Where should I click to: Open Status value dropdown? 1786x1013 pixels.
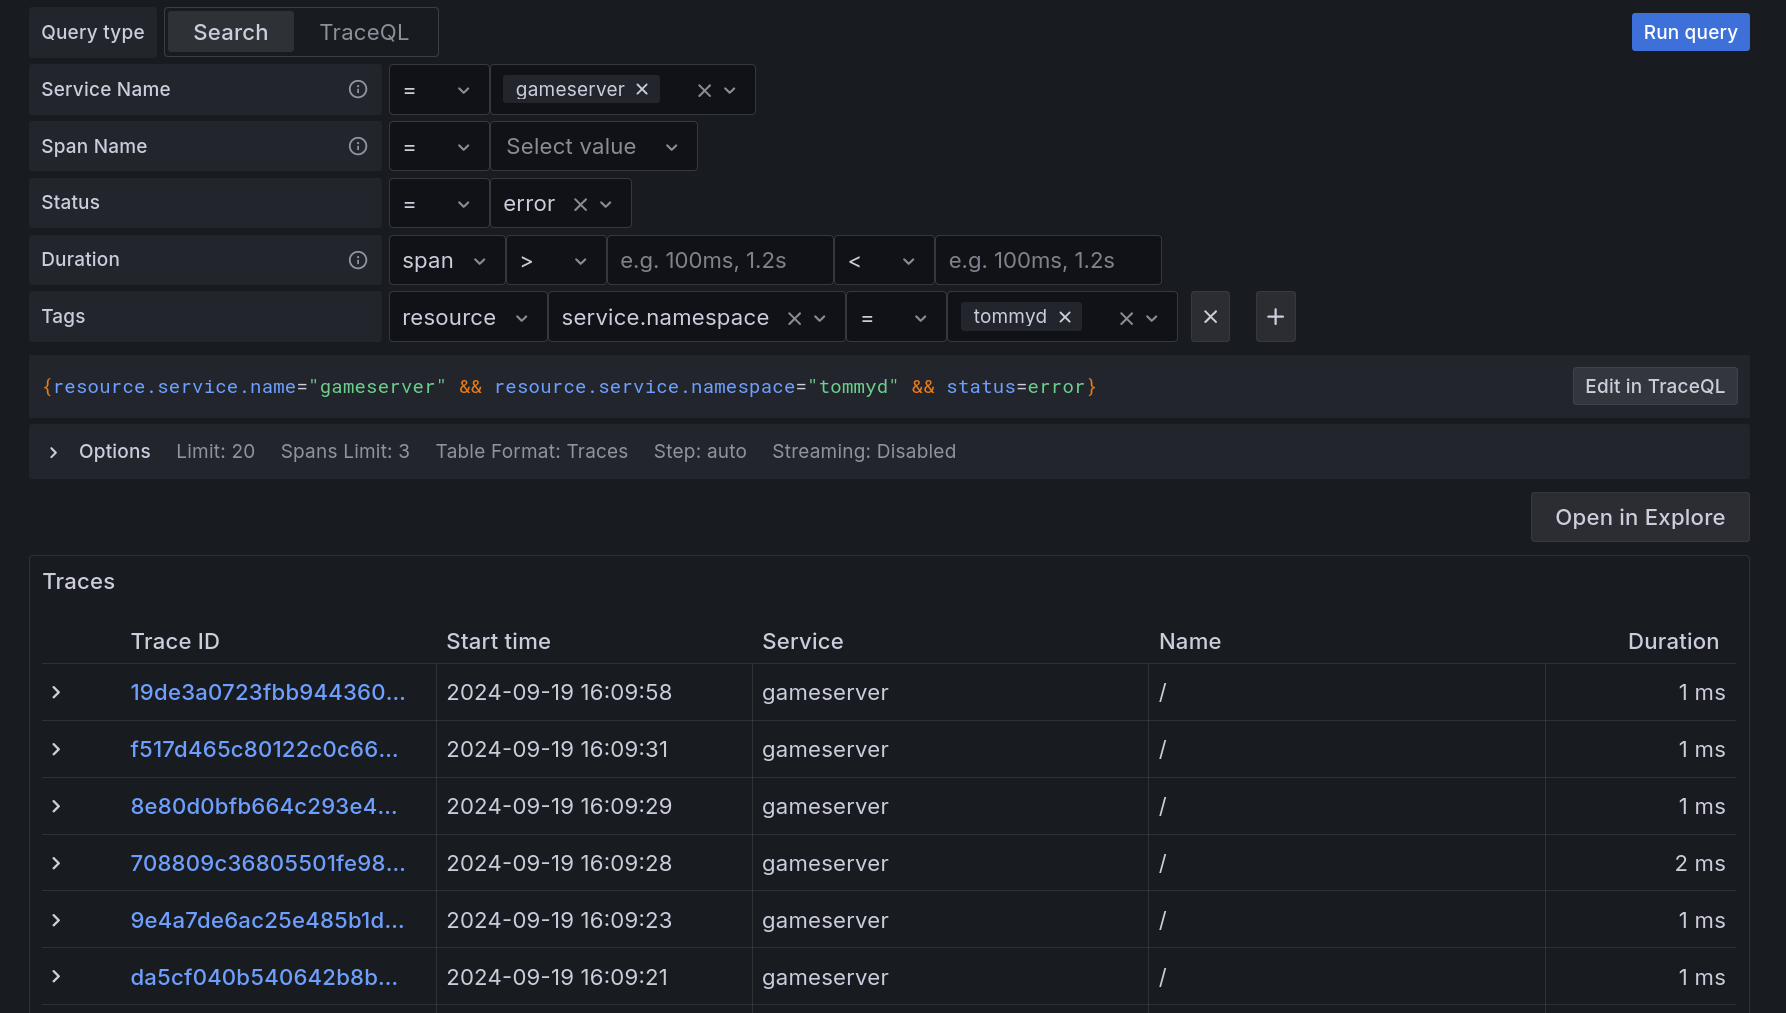pos(606,204)
